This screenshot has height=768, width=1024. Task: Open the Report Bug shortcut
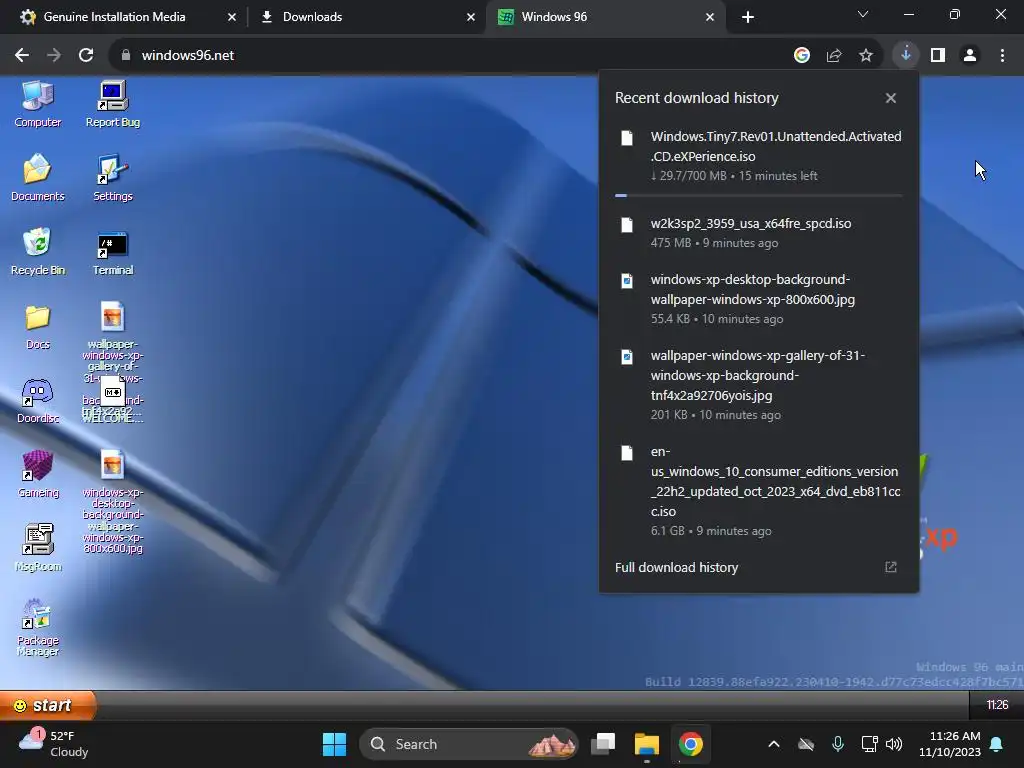pyautogui.click(x=112, y=104)
